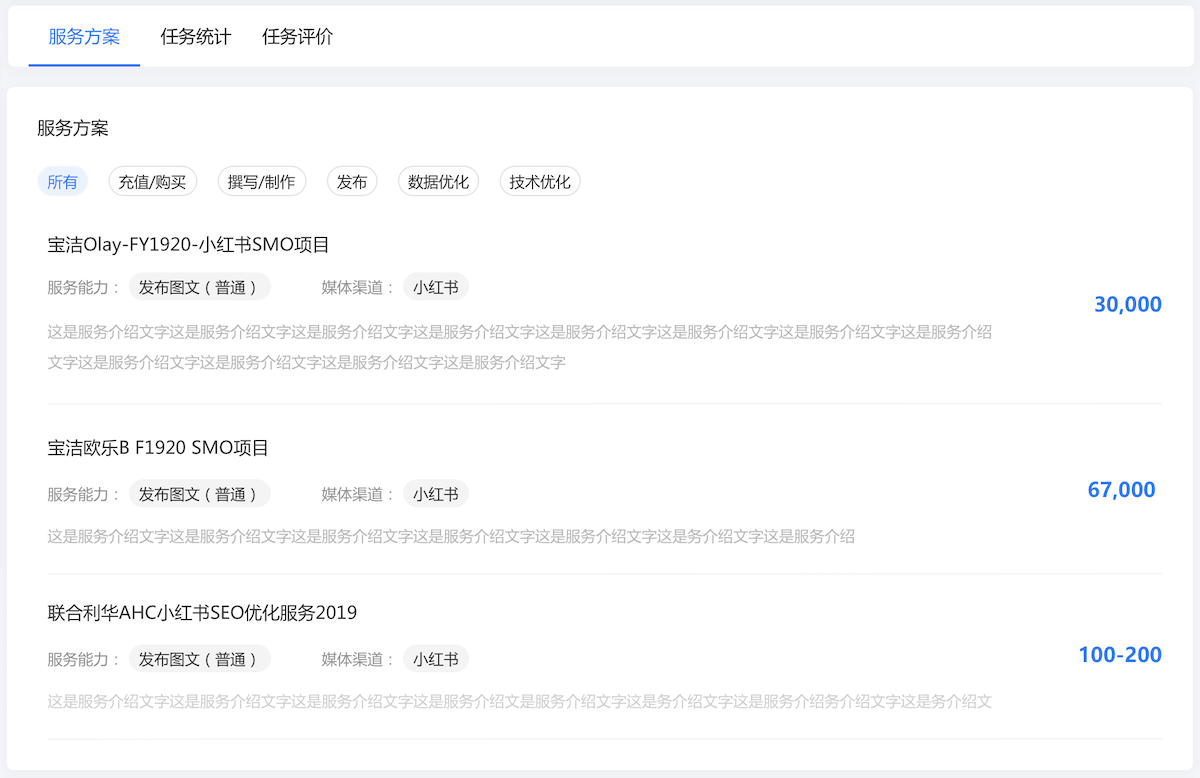Click 服务能力 label in the 欧乐B row

84,494
